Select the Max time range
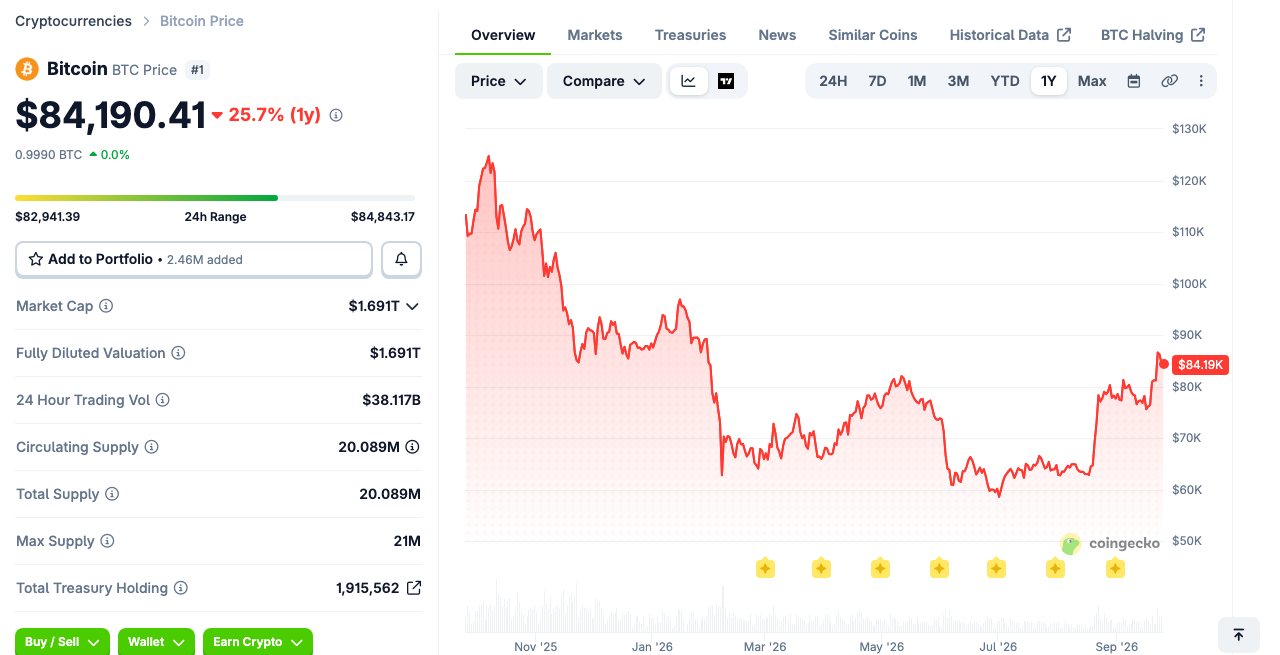The height and width of the screenshot is (655, 1280). pyautogui.click(x=1092, y=81)
